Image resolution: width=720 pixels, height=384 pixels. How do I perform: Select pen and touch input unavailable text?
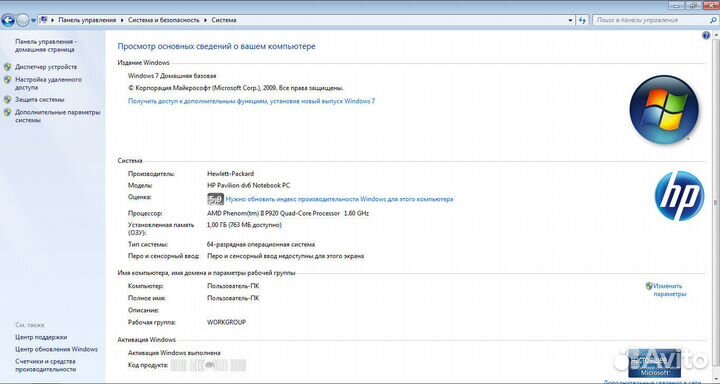[285, 256]
